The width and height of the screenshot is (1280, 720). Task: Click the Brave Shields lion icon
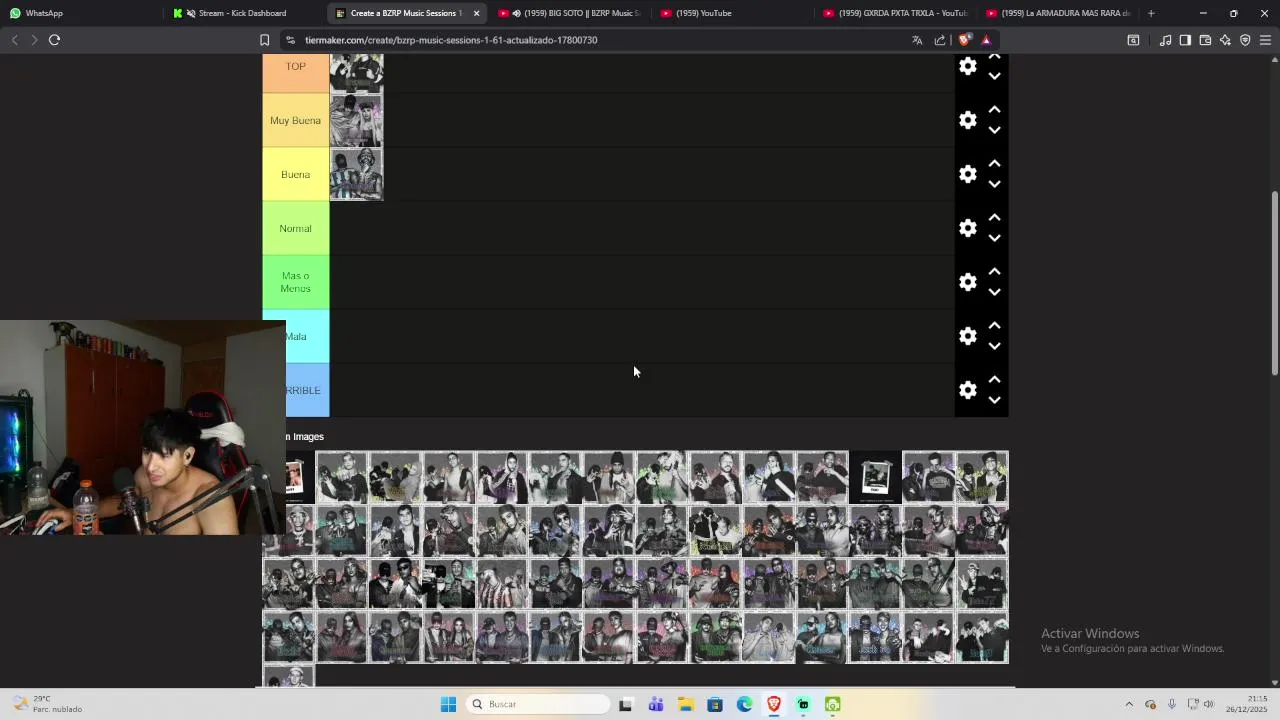pyautogui.click(x=964, y=40)
